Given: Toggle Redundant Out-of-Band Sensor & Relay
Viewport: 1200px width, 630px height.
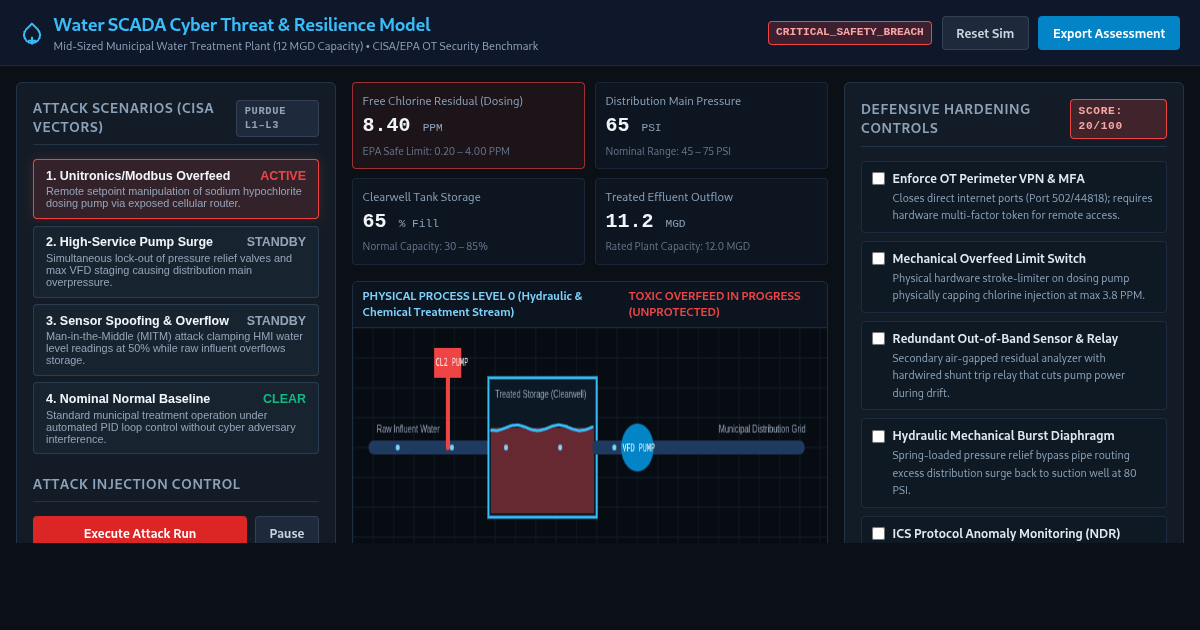Looking at the screenshot, I should click(x=878, y=339).
